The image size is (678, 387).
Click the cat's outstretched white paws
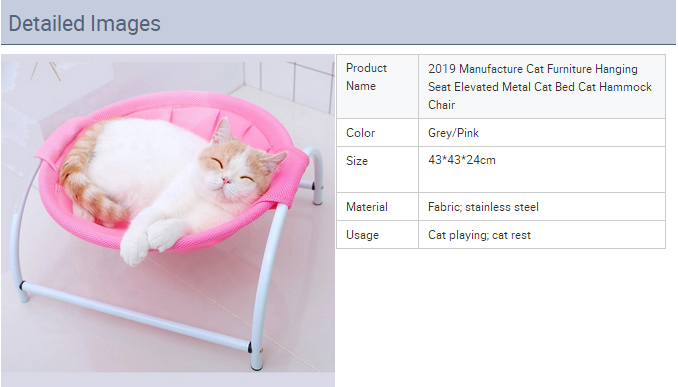[x=150, y=240]
